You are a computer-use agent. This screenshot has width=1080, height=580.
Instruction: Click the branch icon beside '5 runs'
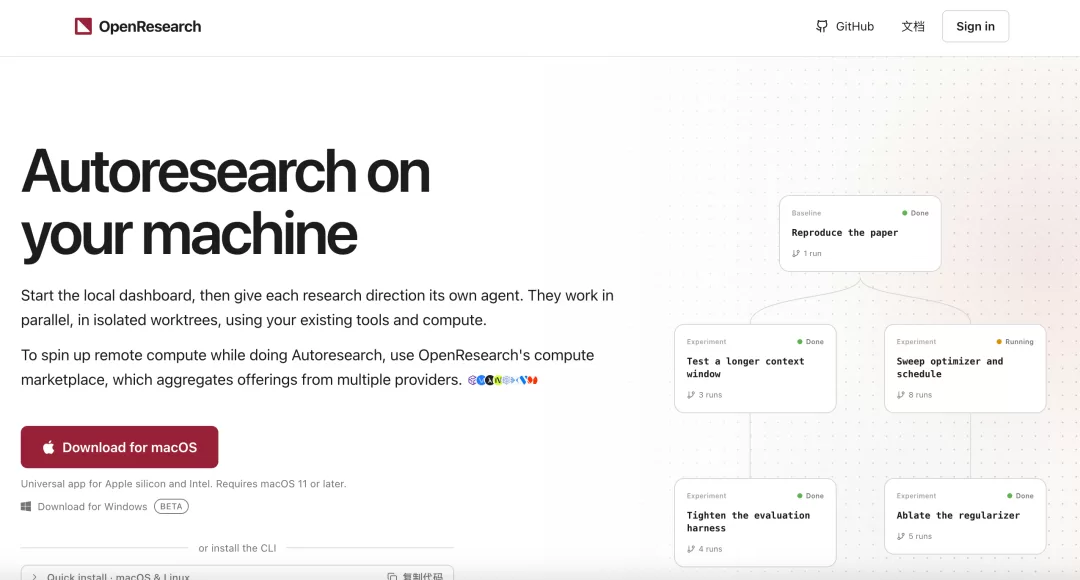[x=901, y=536]
